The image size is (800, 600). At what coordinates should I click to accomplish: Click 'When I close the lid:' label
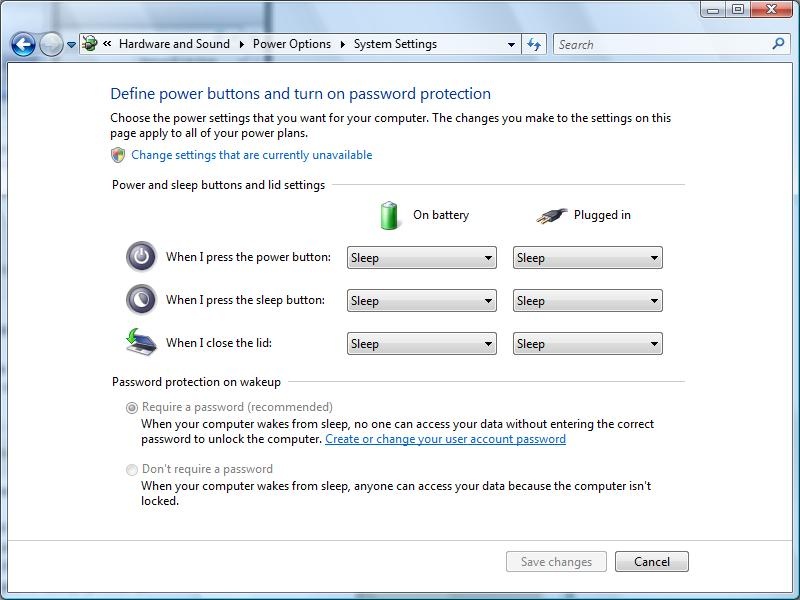(218, 342)
